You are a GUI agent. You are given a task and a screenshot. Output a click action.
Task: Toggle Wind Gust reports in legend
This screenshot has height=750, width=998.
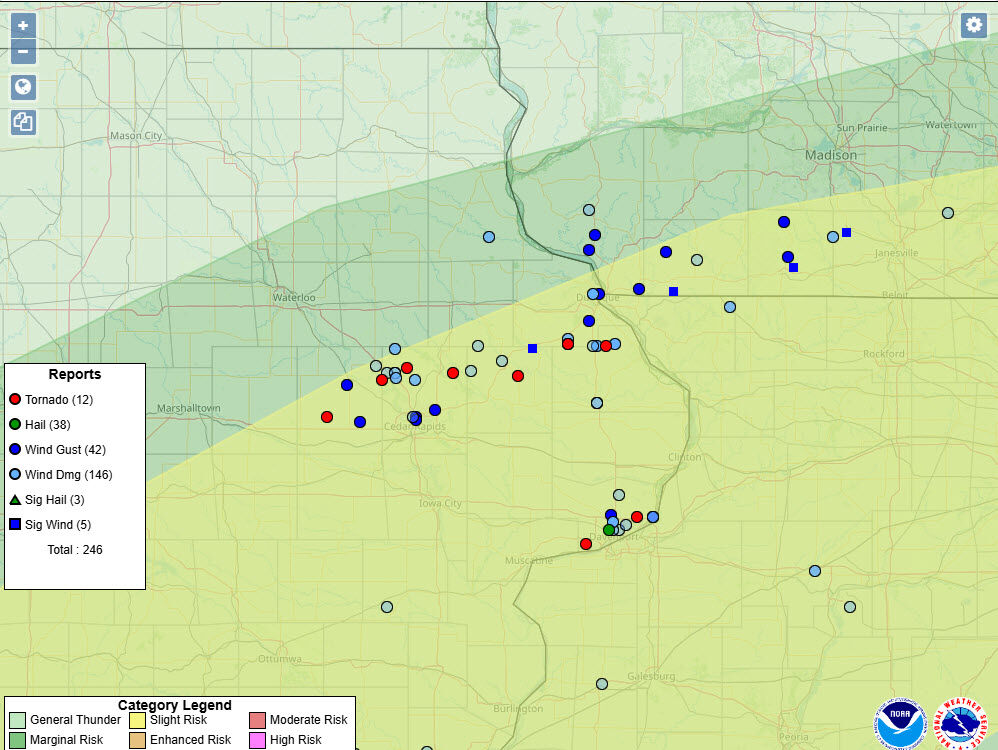[x=15, y=450]
